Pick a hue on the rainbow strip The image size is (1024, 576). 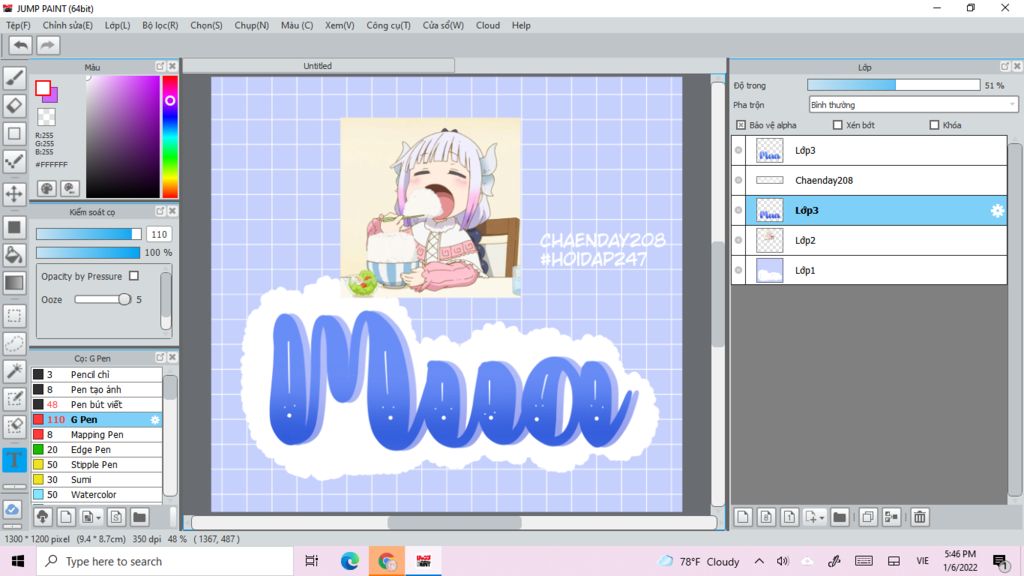click(170, 136)
